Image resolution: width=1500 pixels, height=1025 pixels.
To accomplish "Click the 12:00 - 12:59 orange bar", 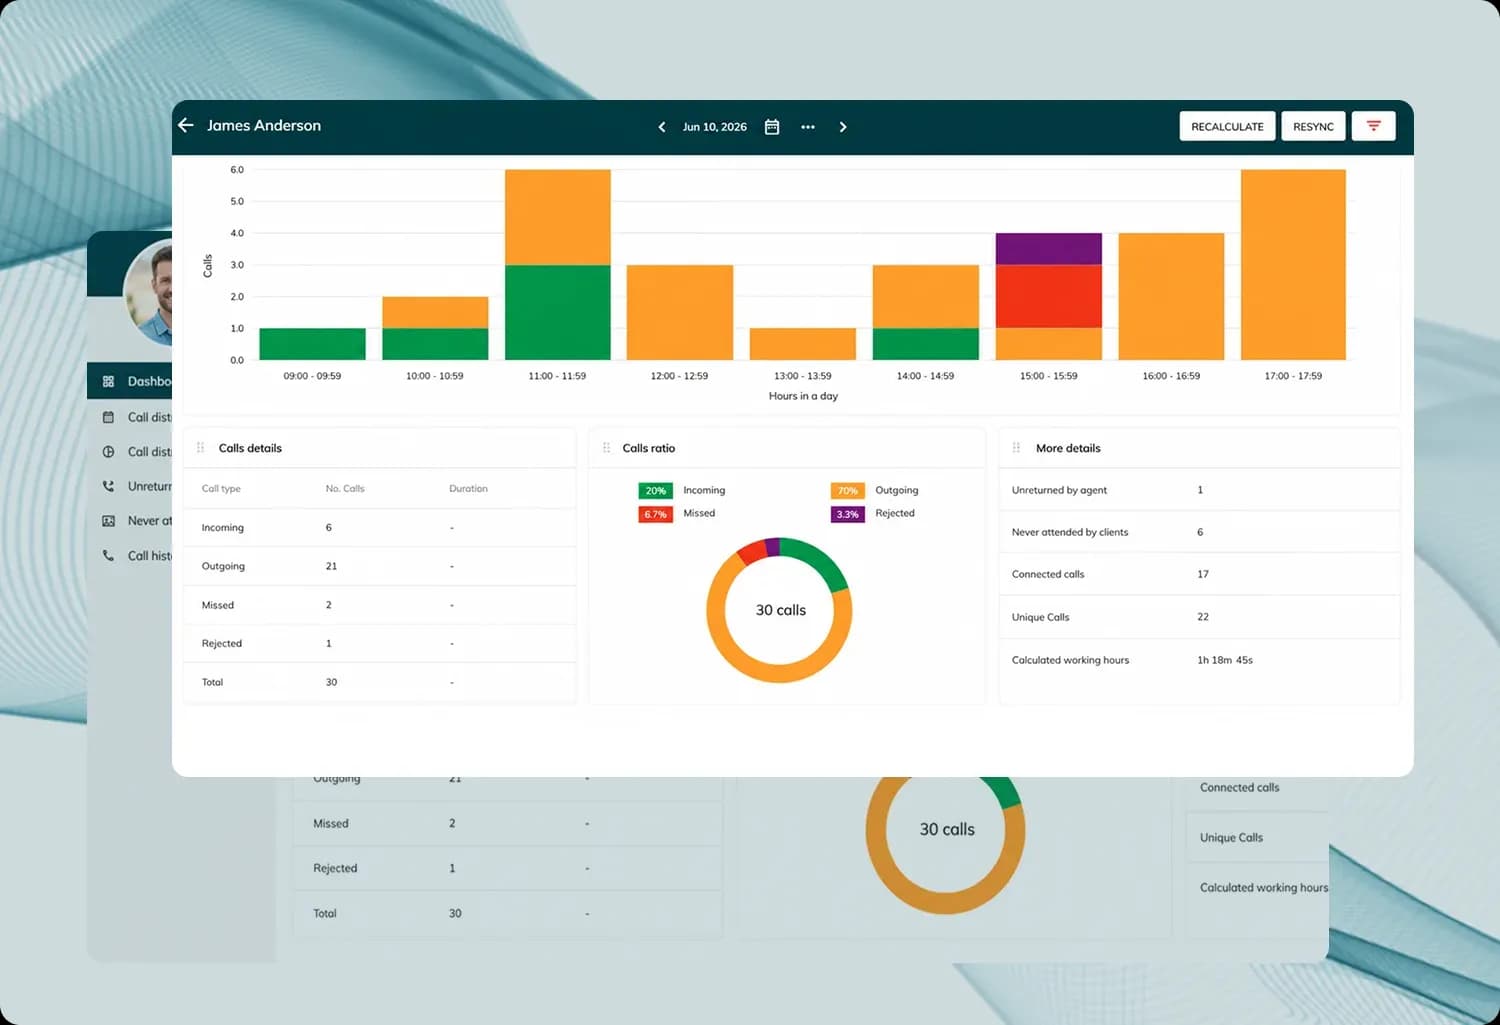I will [679, 312].
